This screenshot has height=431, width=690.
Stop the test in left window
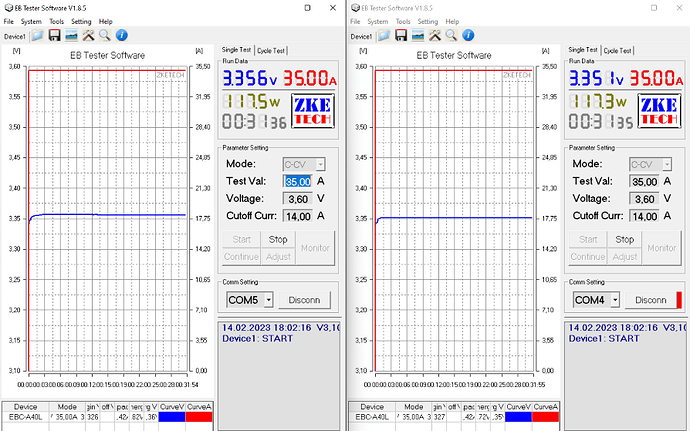(x=278, y=239)
